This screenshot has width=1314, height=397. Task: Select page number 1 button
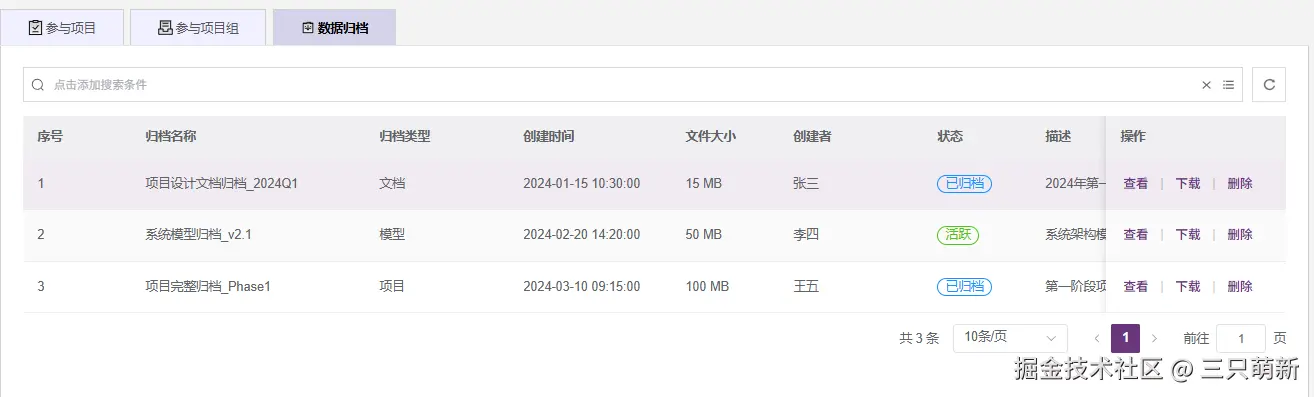(x=1125, y=338)
